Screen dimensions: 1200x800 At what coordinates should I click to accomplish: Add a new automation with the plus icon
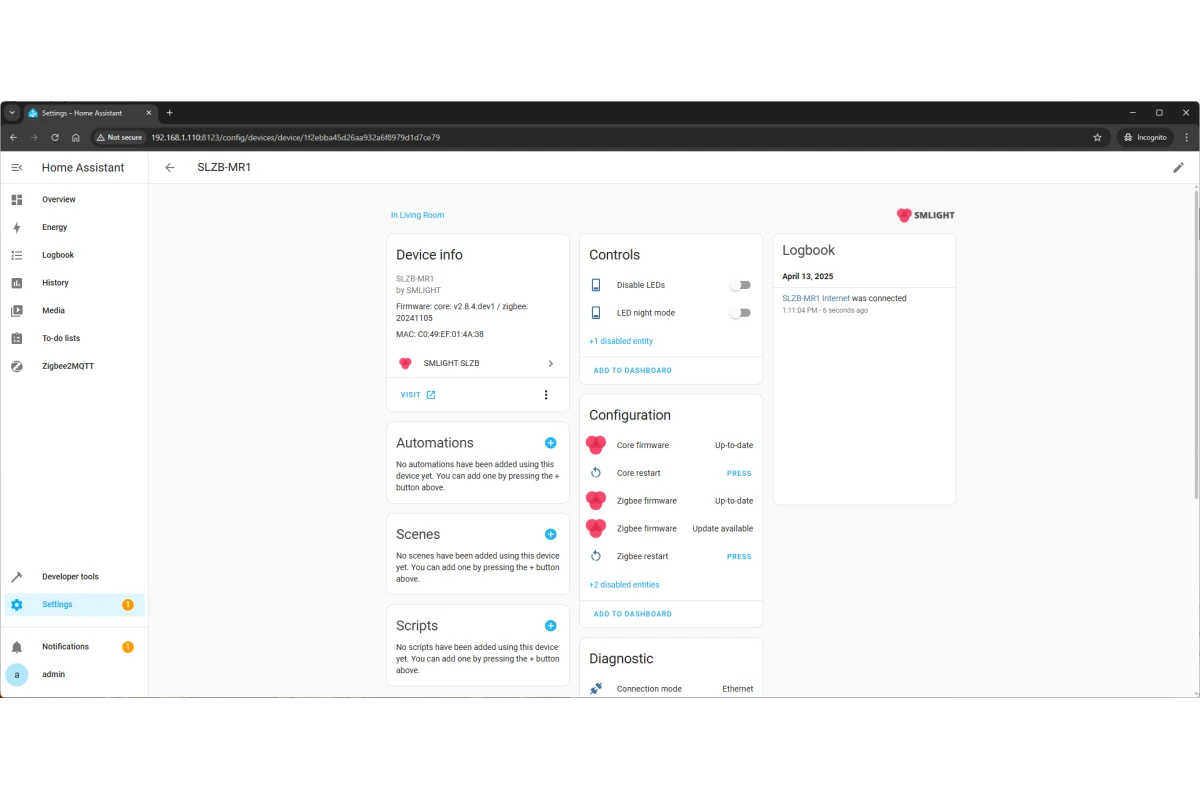click(x=550, y=443)
